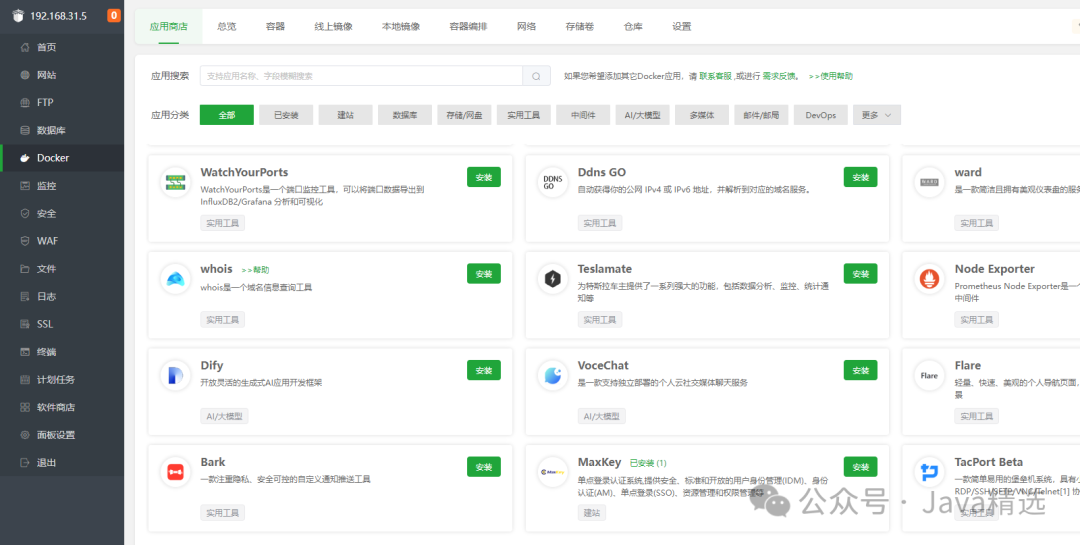Click the WatchYourPorts app icon
This screenshot has height=545, width=1080.
pos(174,183)
